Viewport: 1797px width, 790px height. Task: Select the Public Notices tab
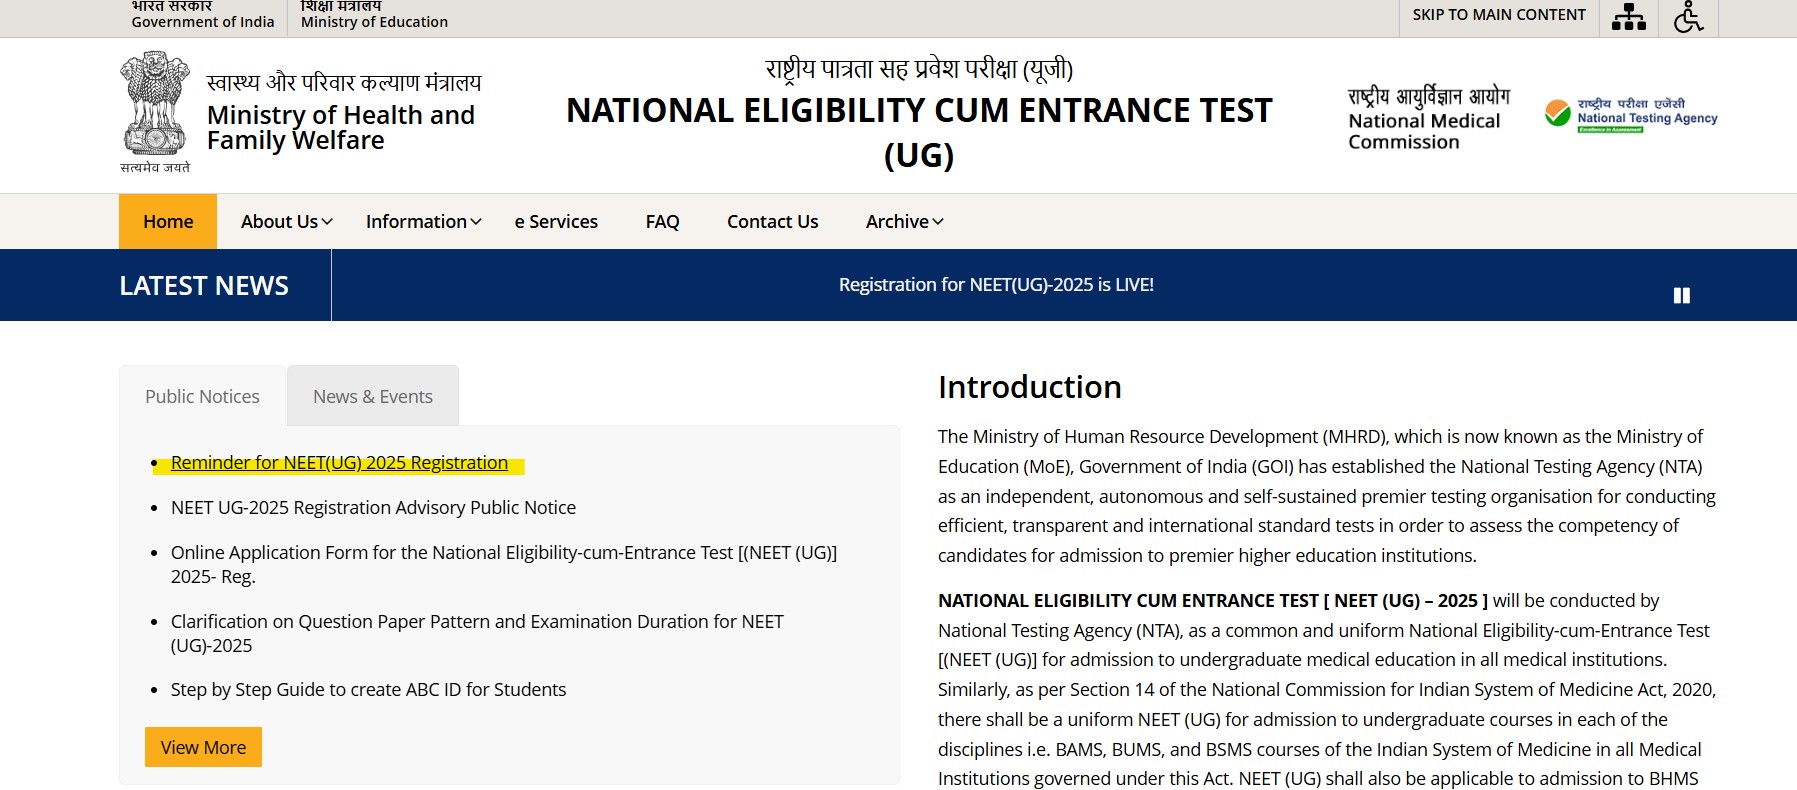(x=202, y=397)
